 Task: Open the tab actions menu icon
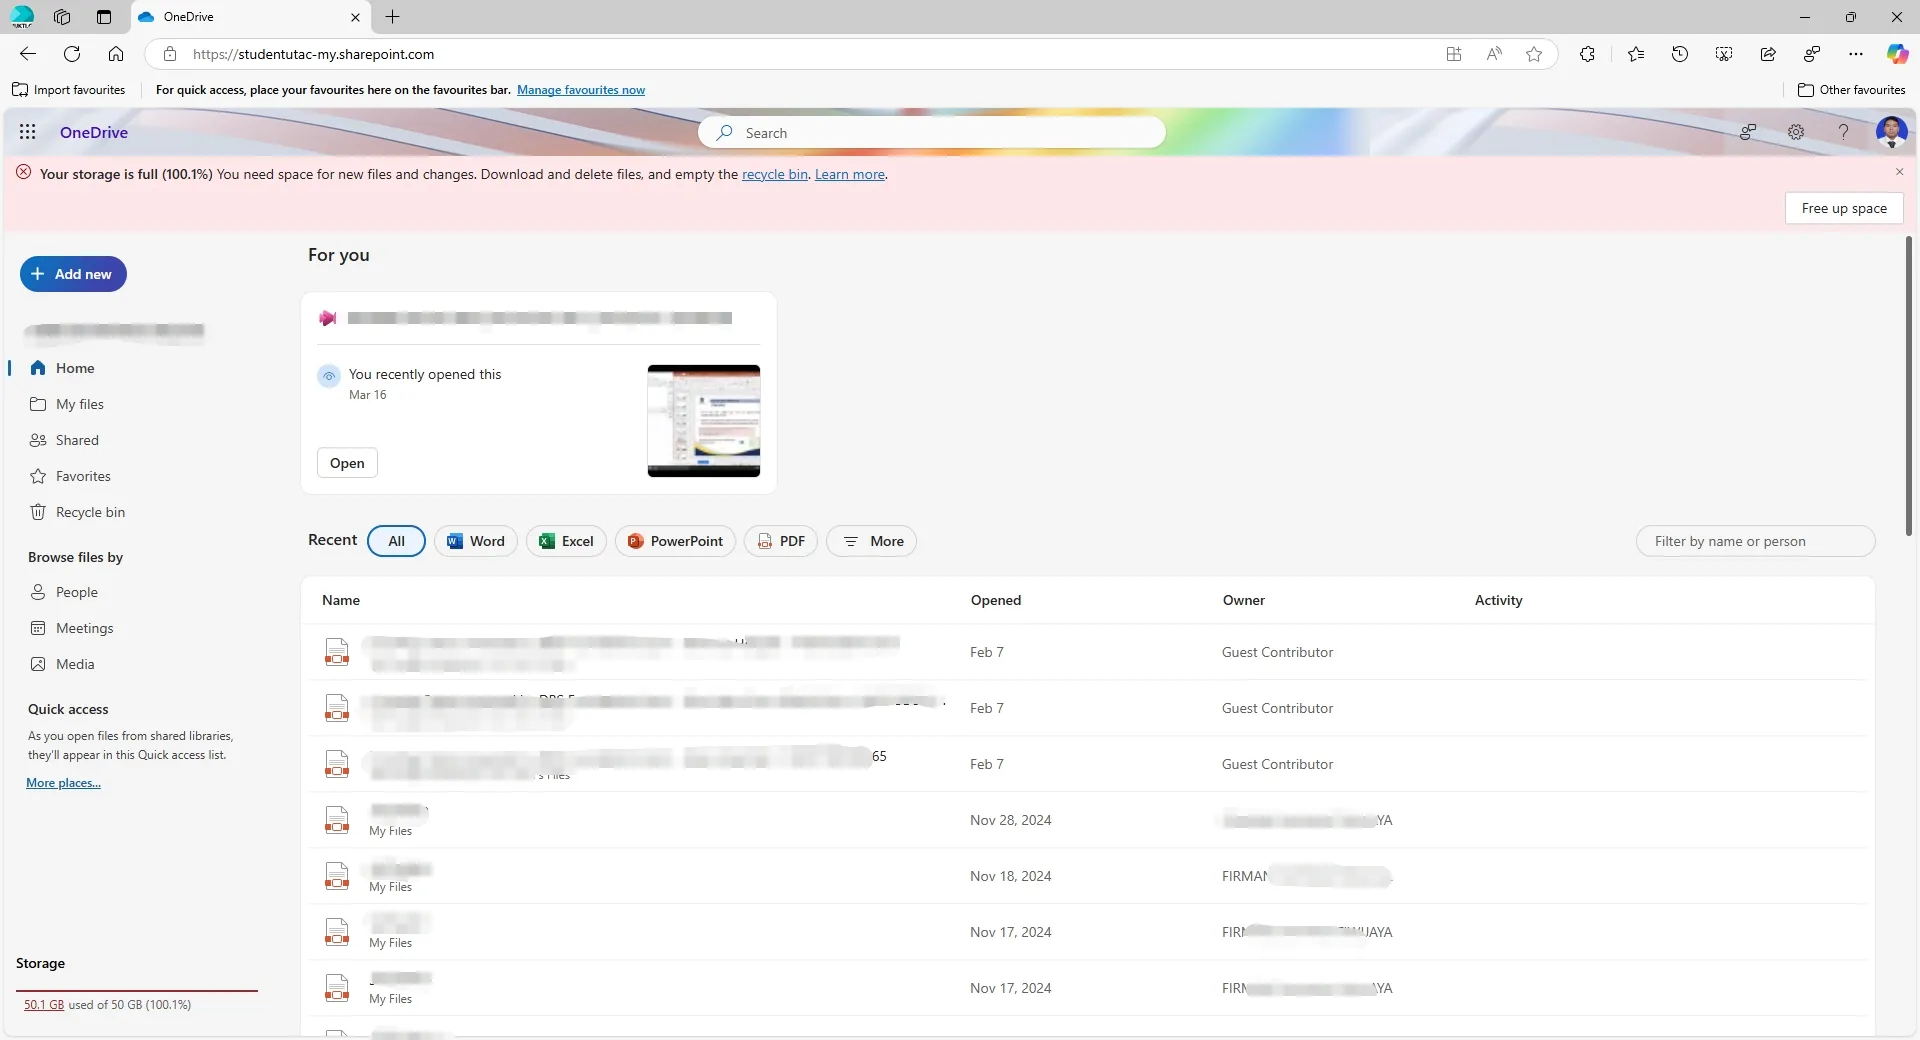coord(104,17)
